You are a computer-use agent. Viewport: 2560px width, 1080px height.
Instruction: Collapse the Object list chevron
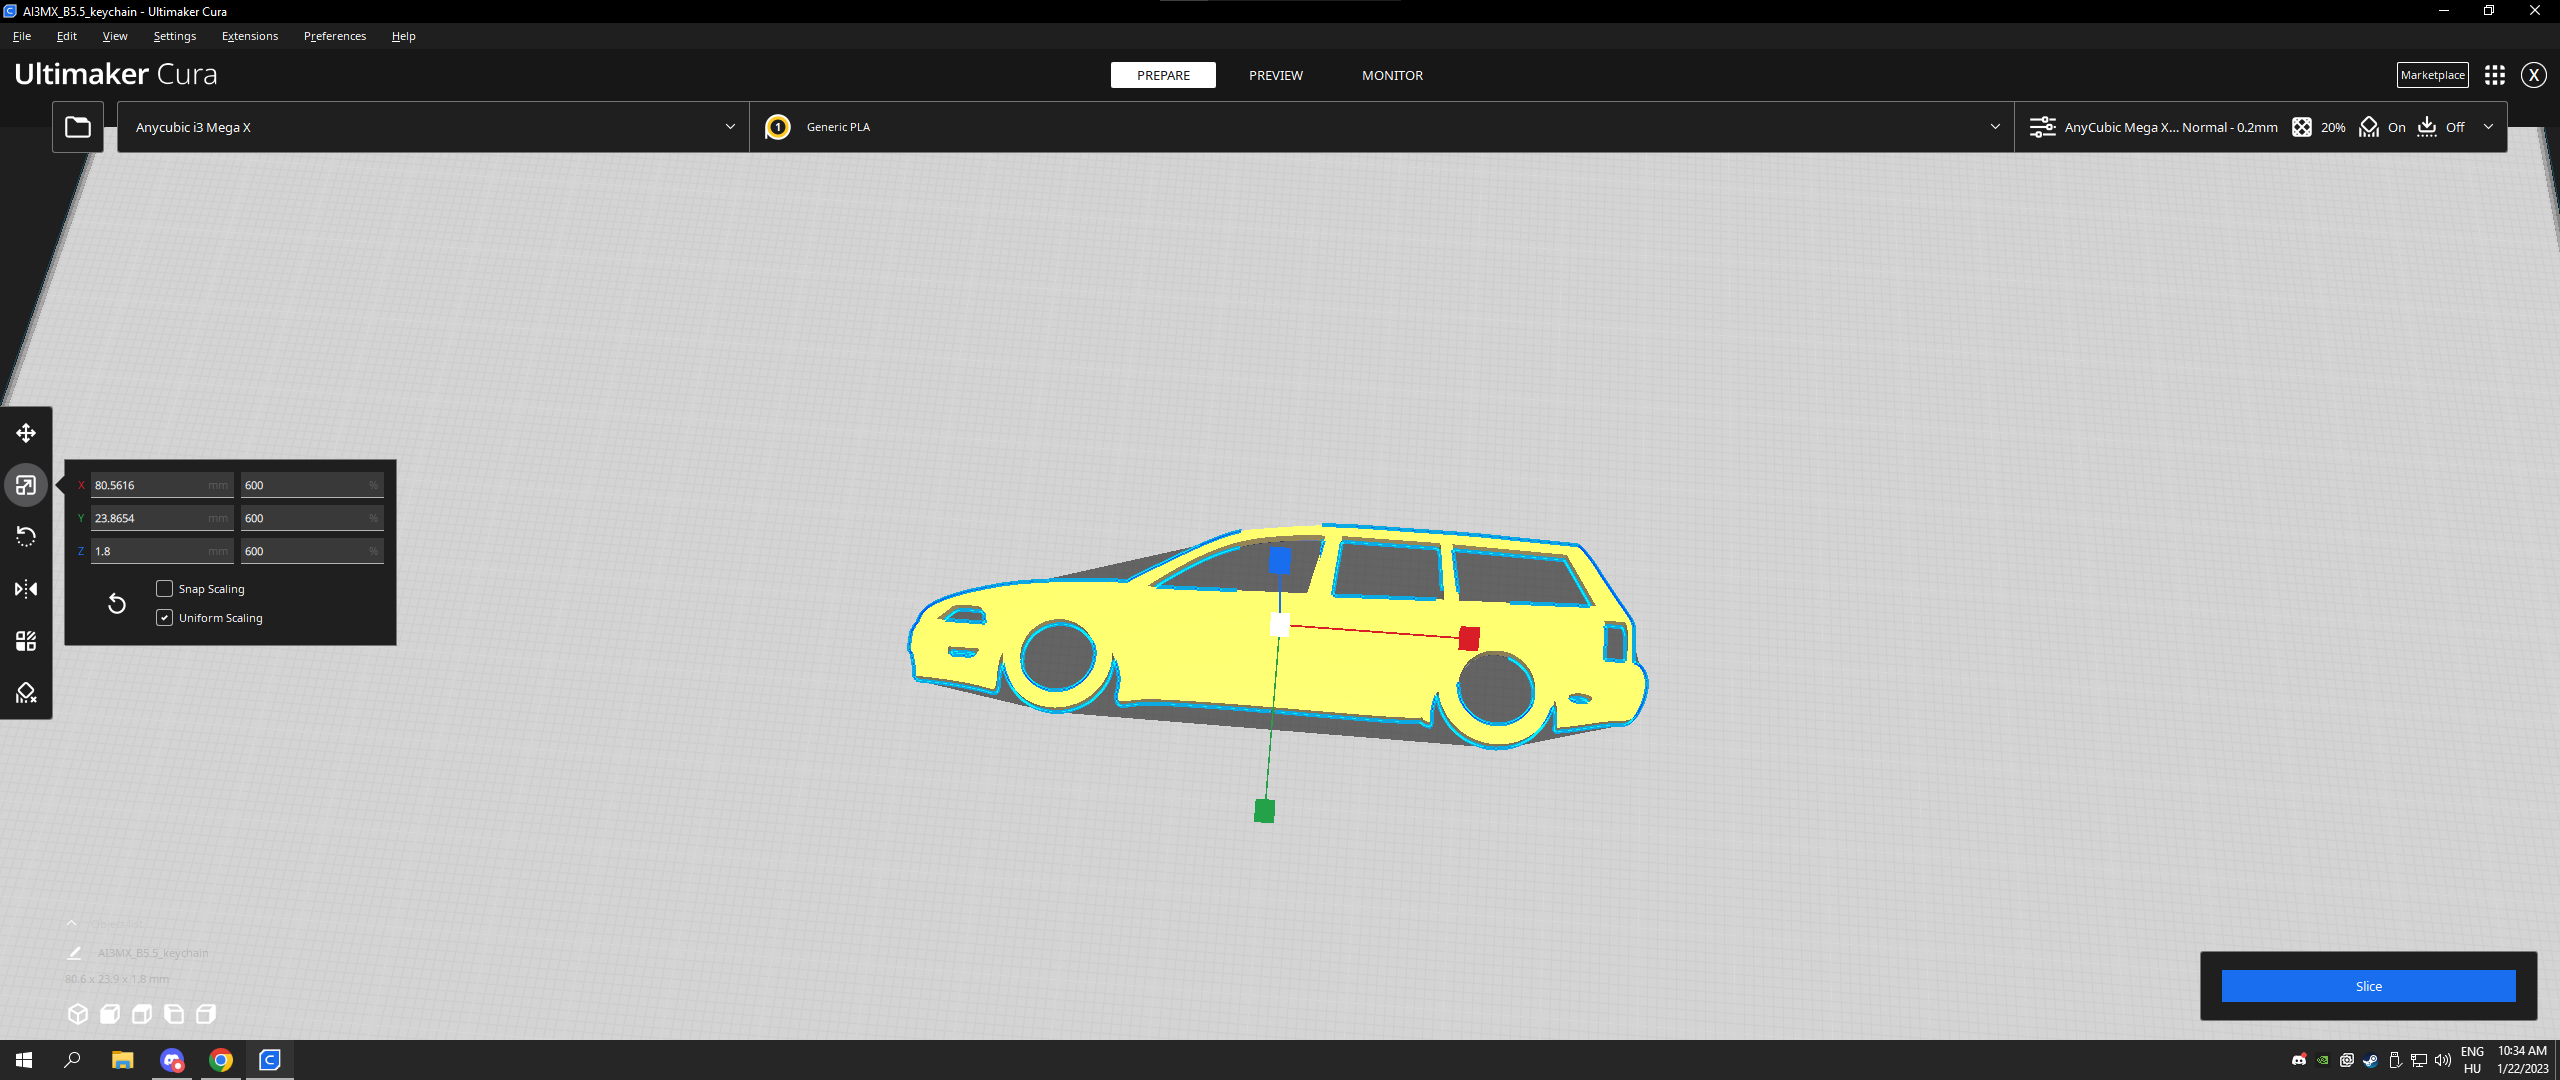[x=72, y=924]
